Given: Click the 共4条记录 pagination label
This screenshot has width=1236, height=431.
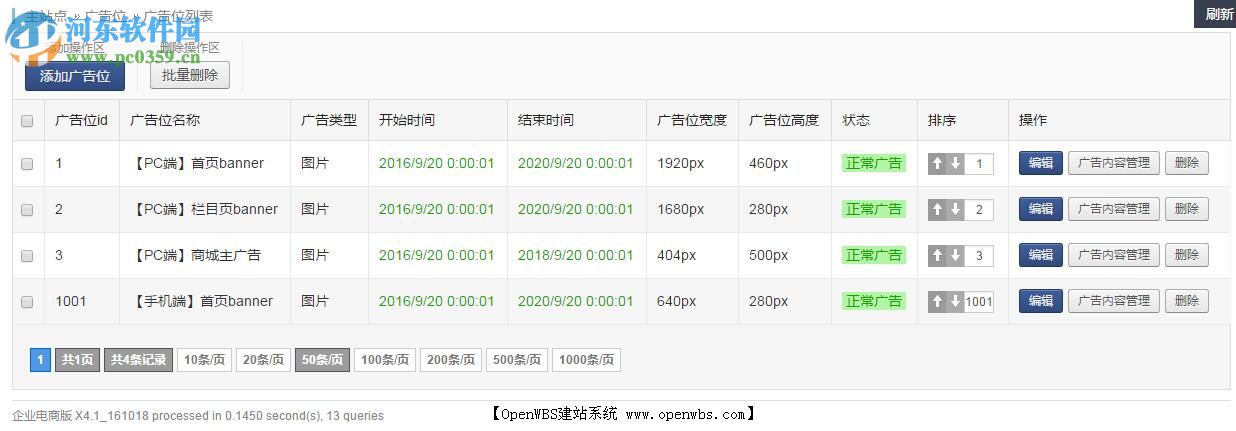Looking at the screenshot, I should point(138,360).
